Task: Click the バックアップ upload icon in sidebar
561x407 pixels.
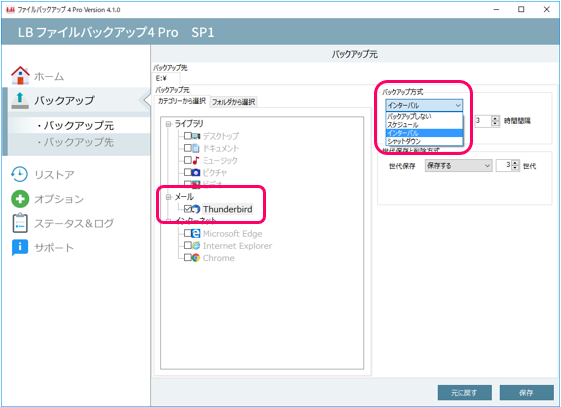Action: pyautogui.click(x=20, y=100)
